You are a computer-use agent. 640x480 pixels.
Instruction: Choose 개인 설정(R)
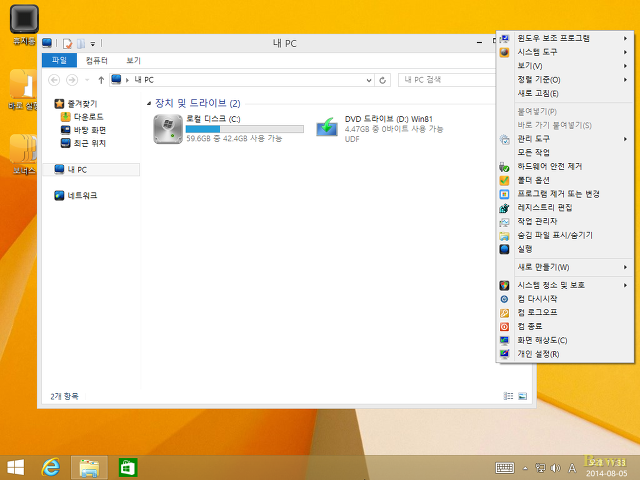(565, 354)
